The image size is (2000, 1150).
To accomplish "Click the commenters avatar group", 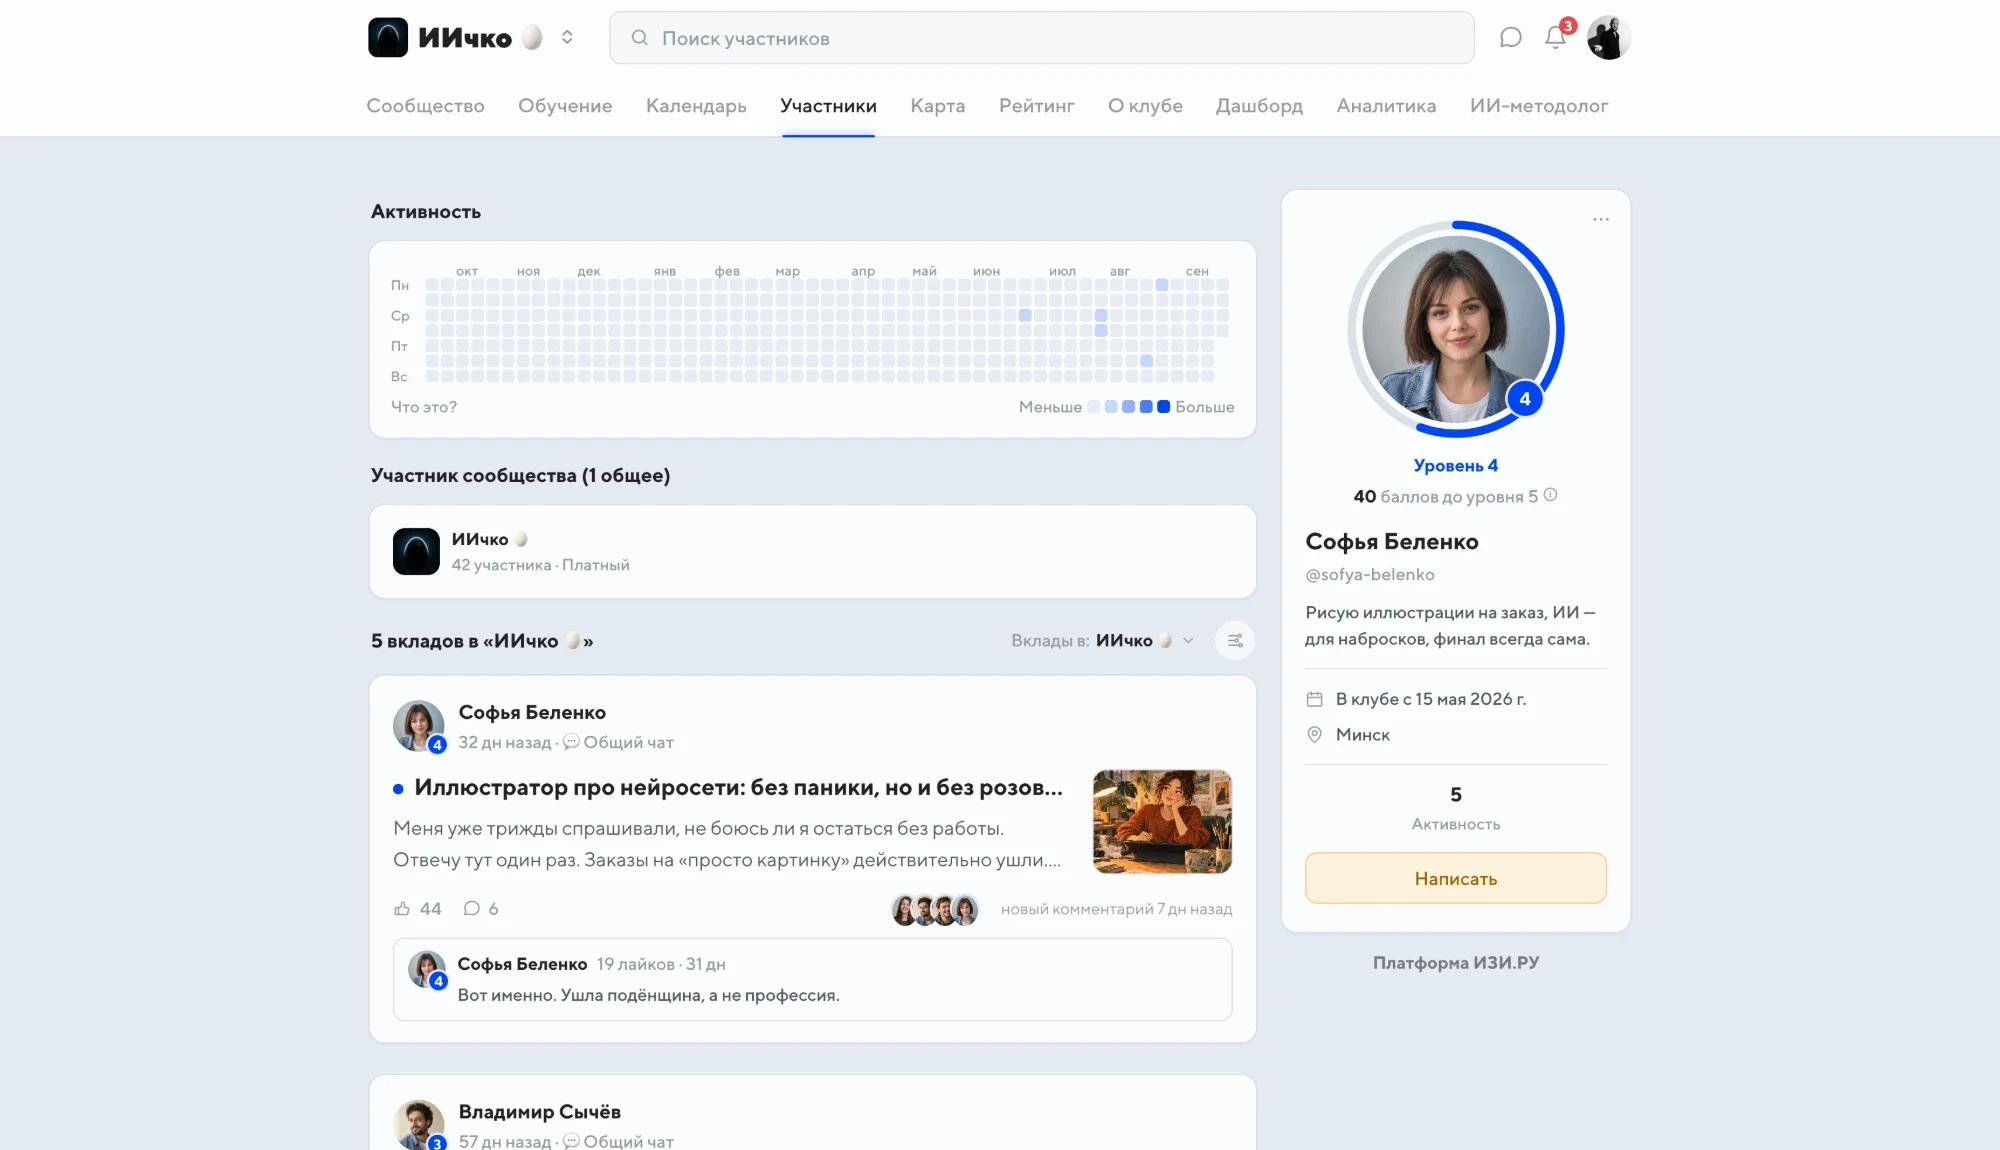I will click(x=935, y=910).
